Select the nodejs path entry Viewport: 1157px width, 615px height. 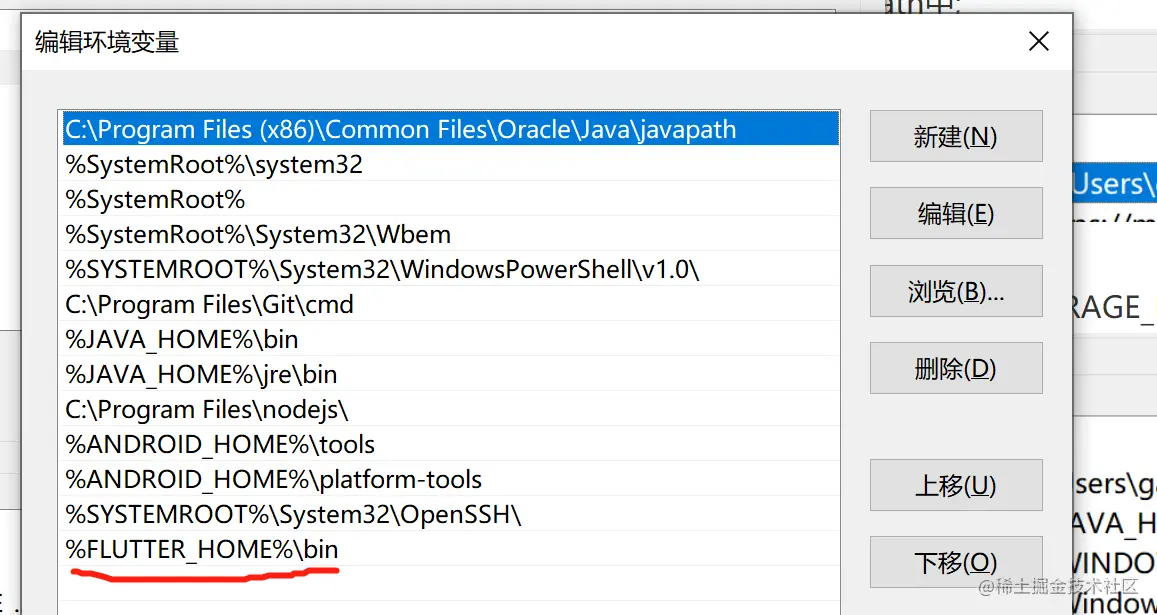pos(207,409)
